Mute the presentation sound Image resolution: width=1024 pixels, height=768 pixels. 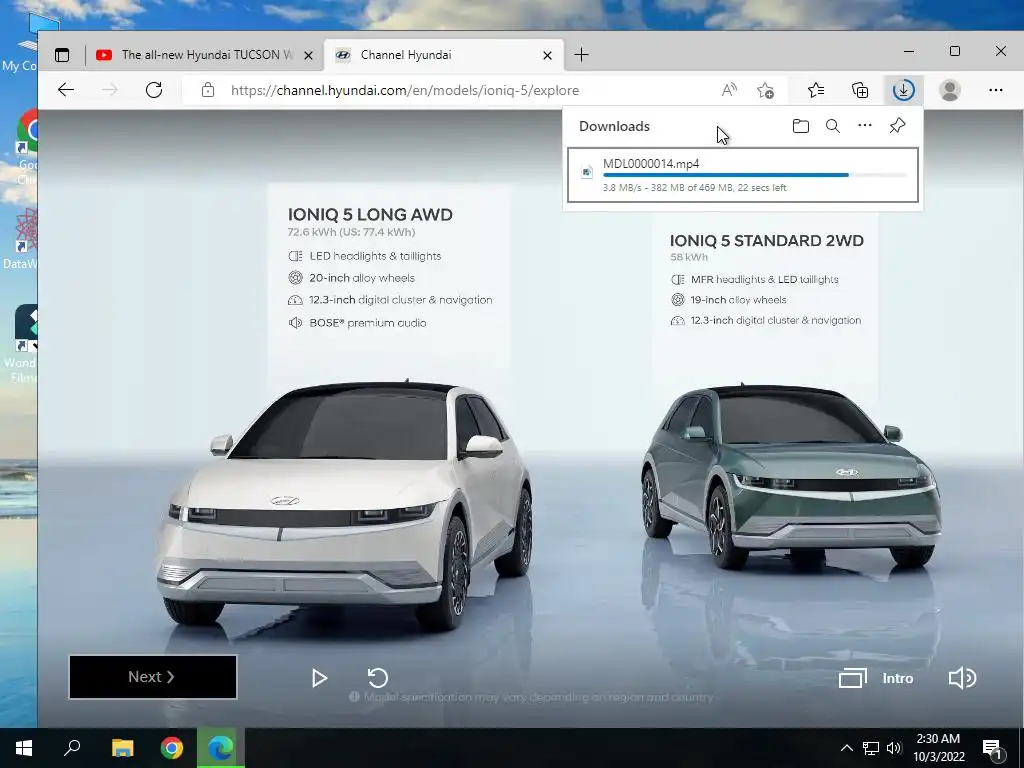(x=962, y=678)
